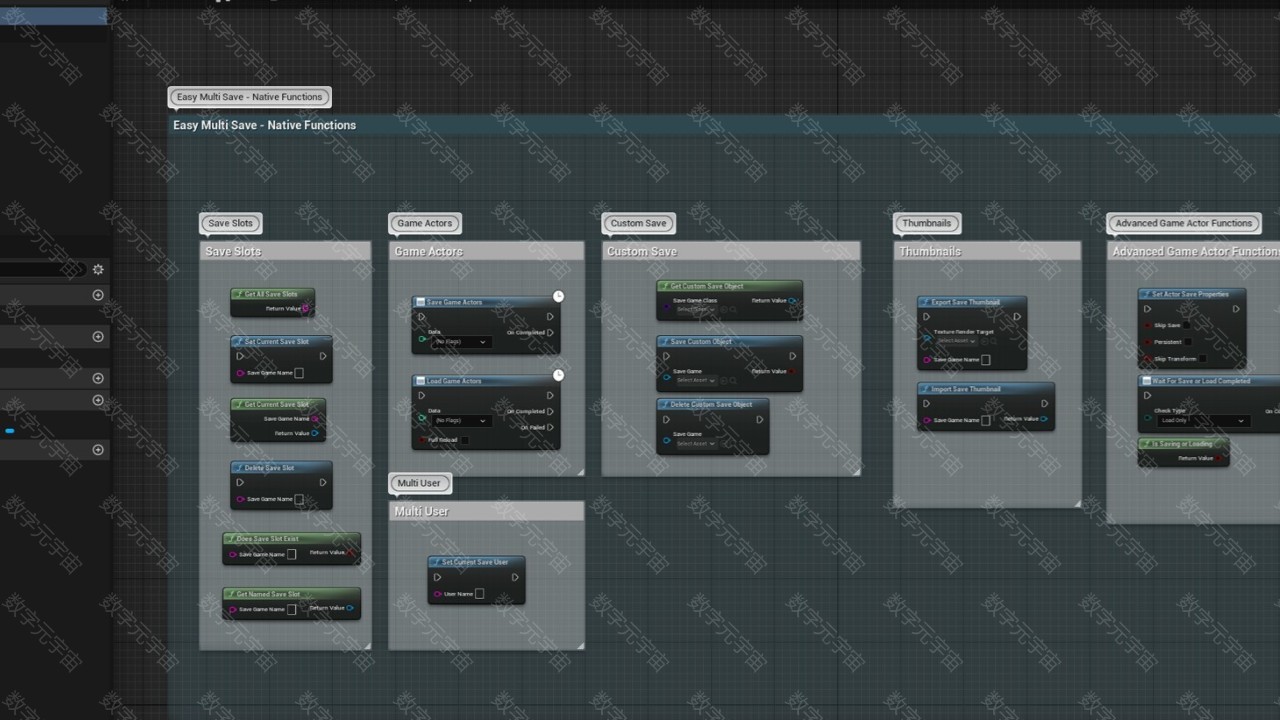Screen dimensions: 1280x720
Task: Click exec output pin of Set Current Save User
Action: tap(515, 577)
